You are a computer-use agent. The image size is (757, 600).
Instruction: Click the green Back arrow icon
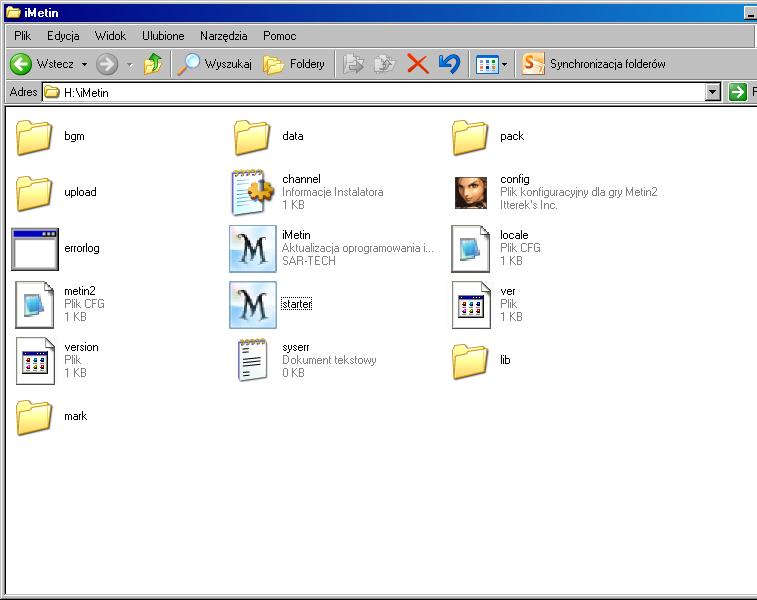[20, 64]
